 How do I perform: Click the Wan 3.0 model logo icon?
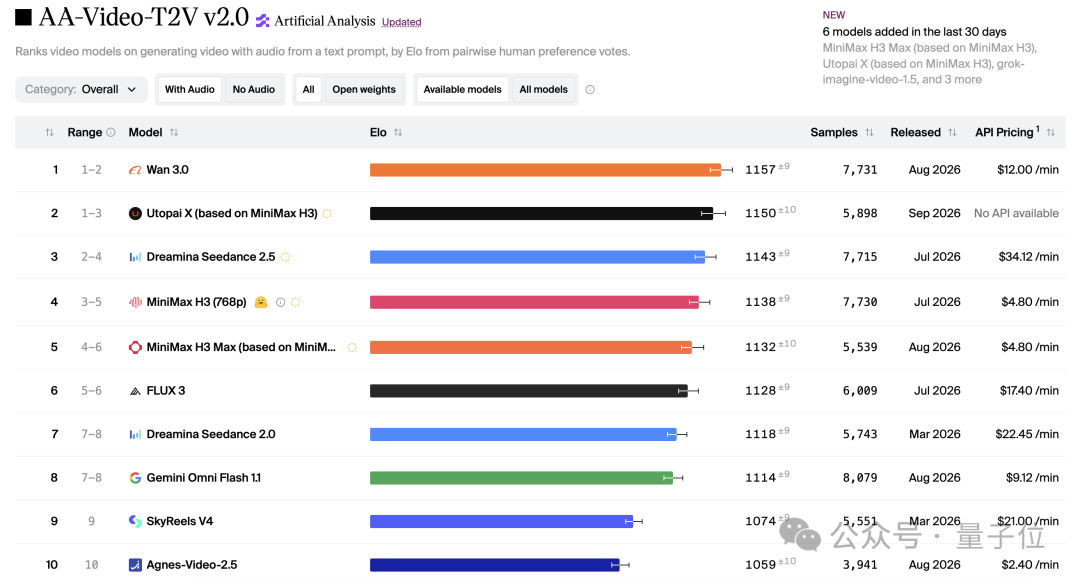(135, 170)
